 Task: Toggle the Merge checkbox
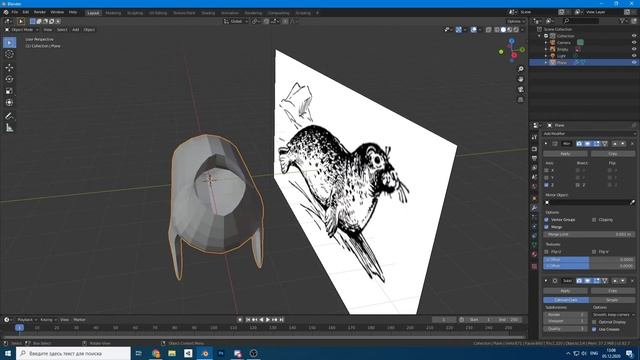pyautogui.click(x=547, y=227)
